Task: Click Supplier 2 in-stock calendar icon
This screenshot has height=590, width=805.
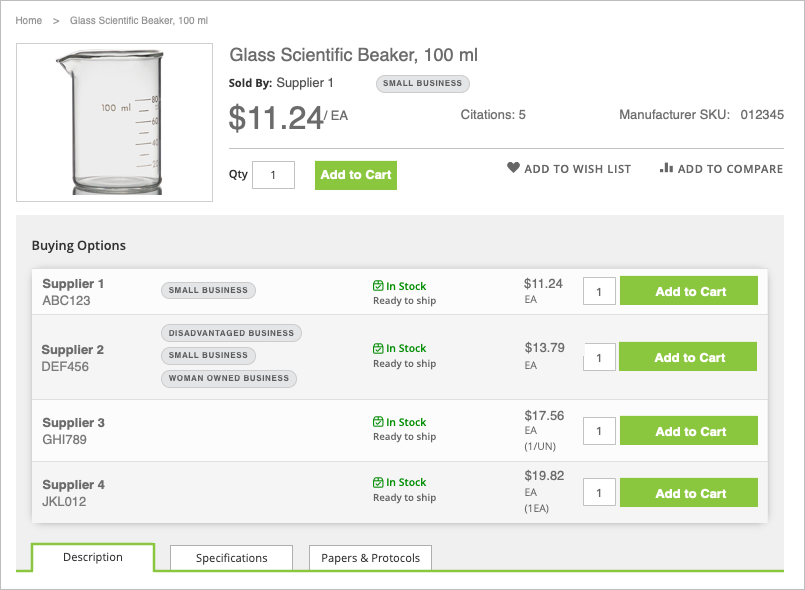Action: tap(378, 348)
